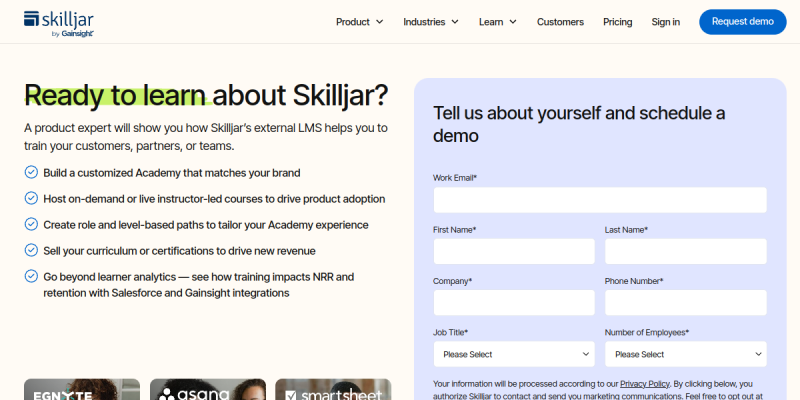Go to the Customers page
Viewport: 800px width, 400px height.
(x=560, y=22)
